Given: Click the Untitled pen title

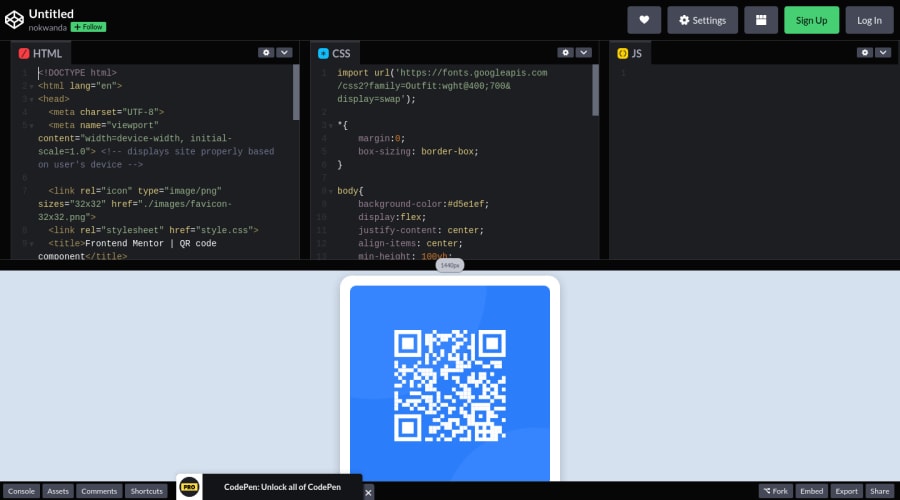Looking at the screenshot, I should [x=51, y=14].
